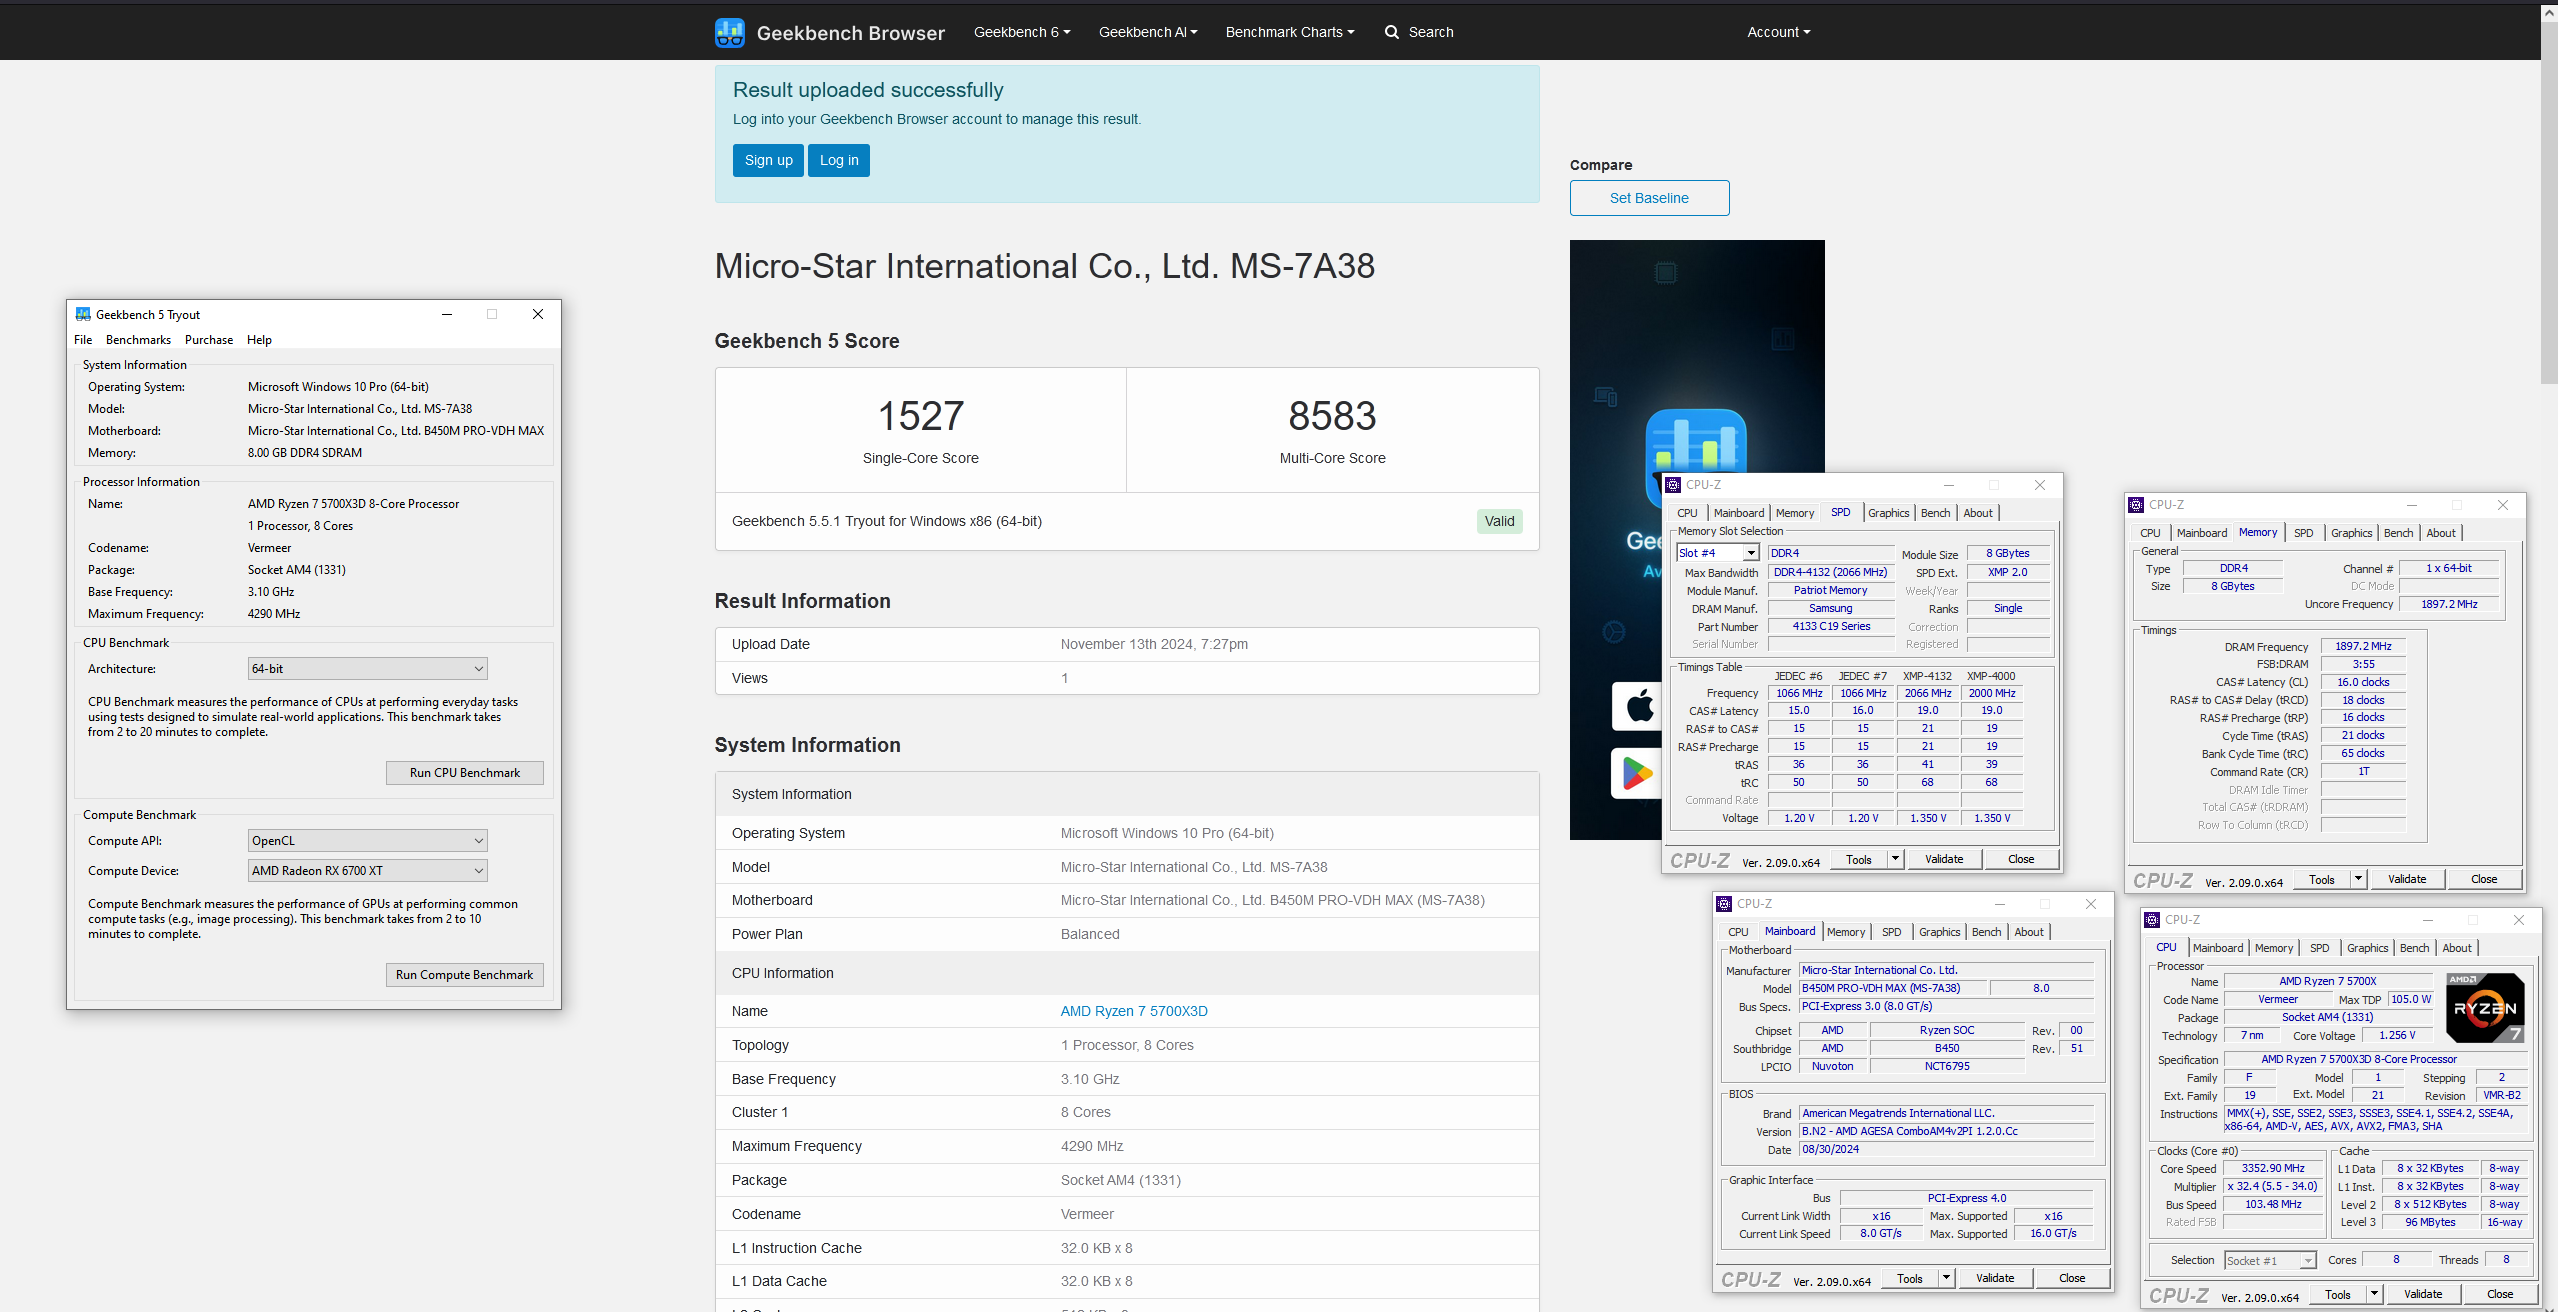Switch to Bench tab in Memory window
This screenshot has height=1312, width=2558.
pos(2398,533)
